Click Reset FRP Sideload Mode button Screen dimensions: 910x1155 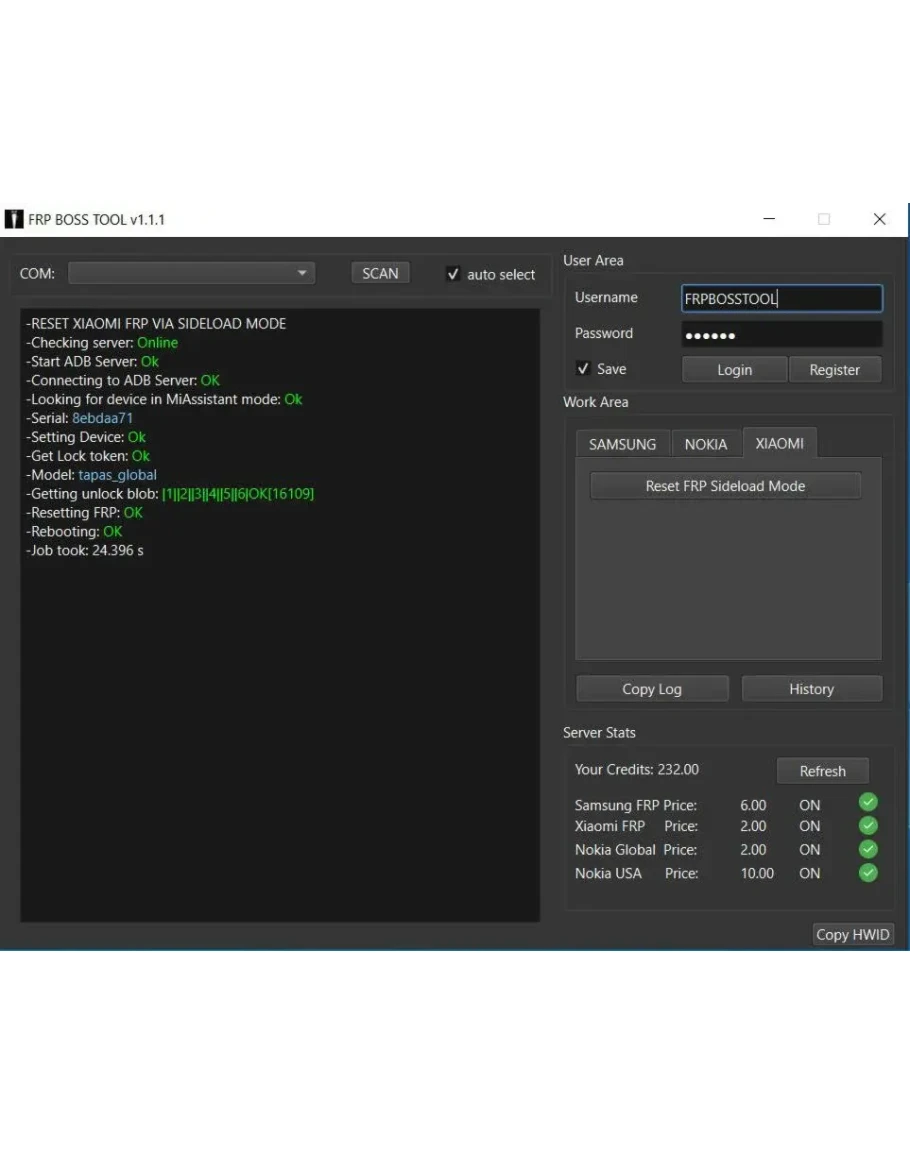[x=725, y=486]
